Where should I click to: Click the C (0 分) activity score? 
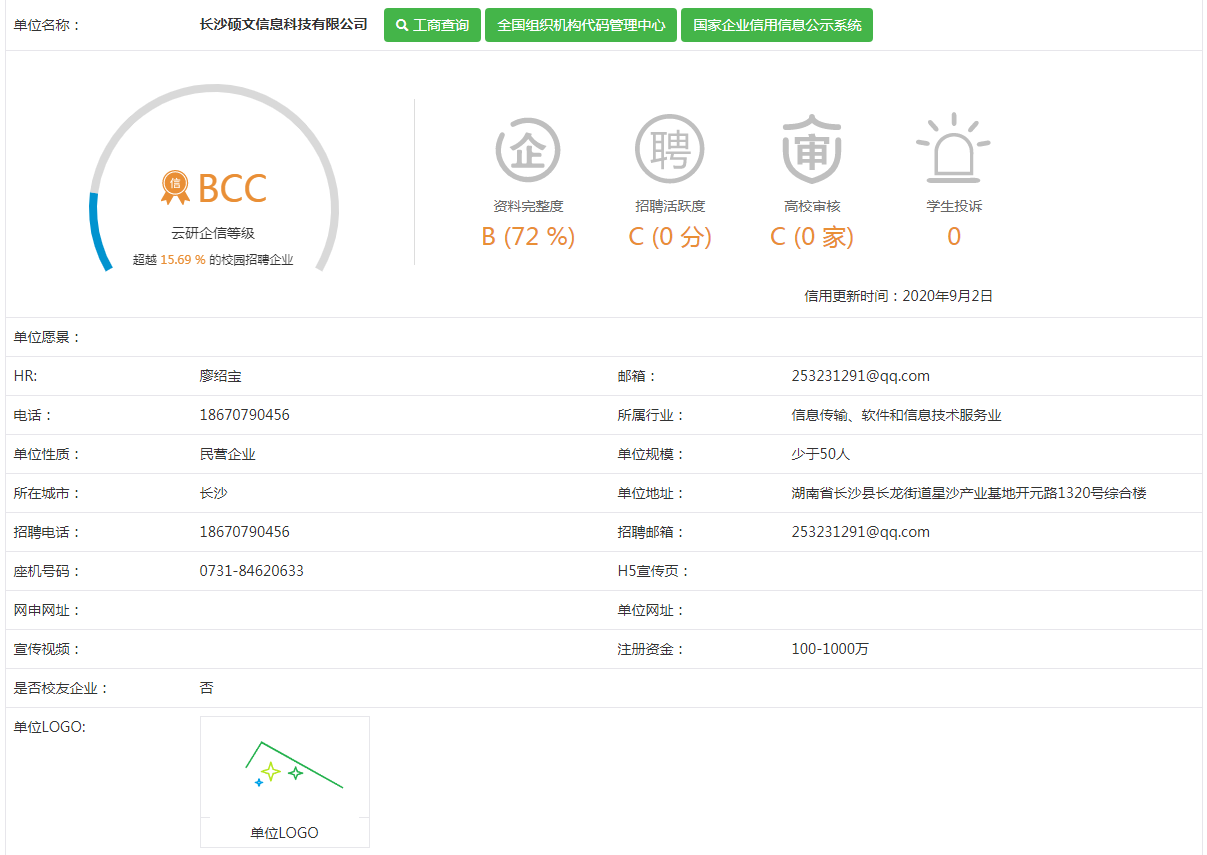669,237
